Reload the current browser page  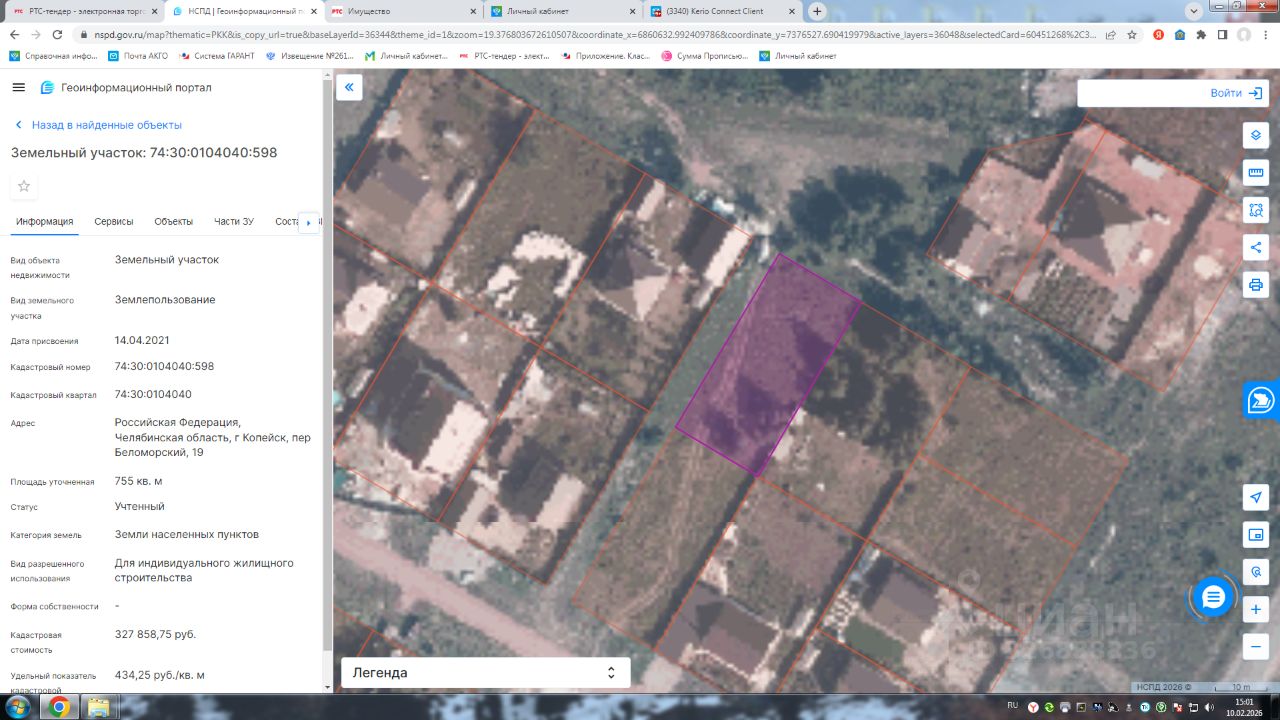(x=57, y=34)
